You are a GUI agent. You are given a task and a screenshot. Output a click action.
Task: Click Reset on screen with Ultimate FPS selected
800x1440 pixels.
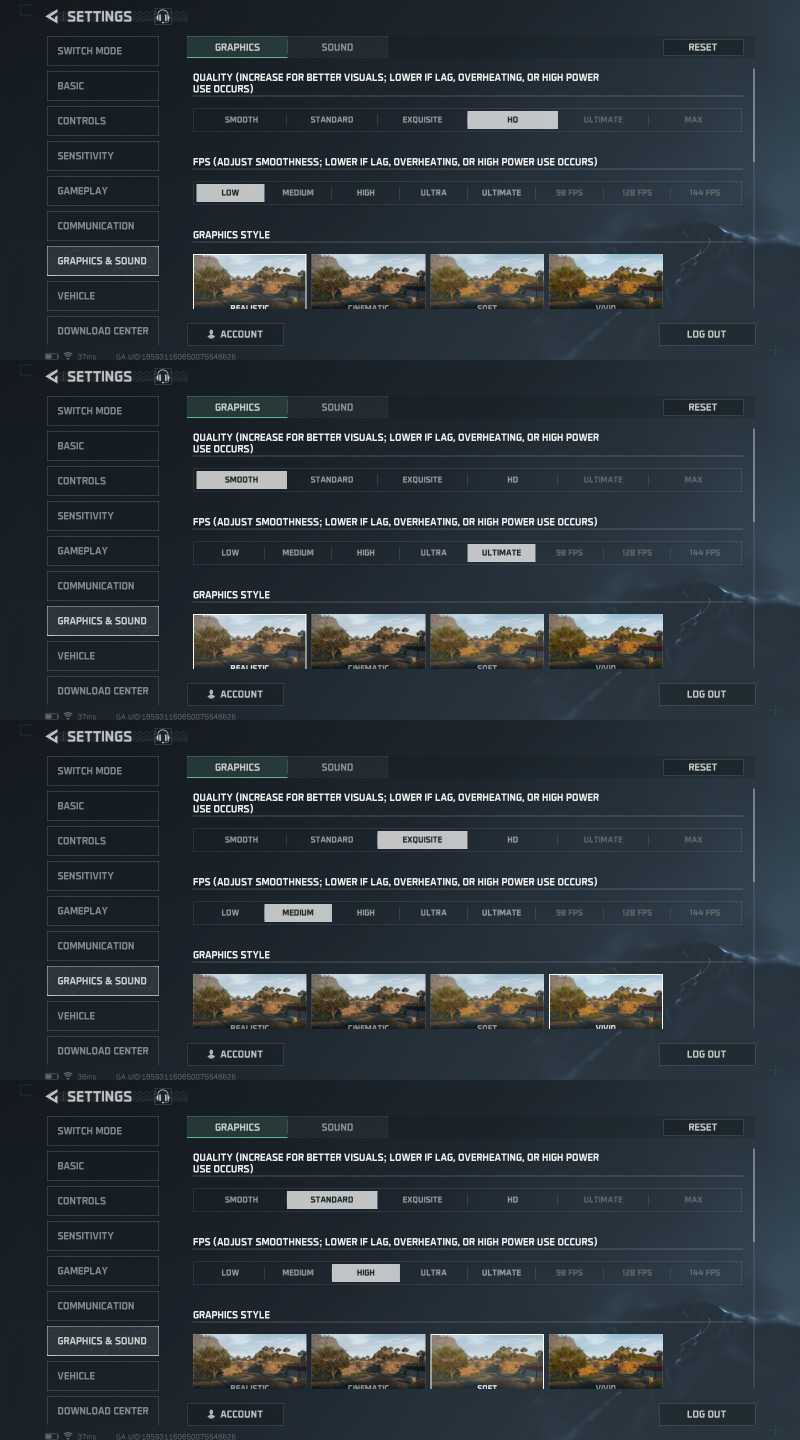pyautogui.click(x=703, y=407)
